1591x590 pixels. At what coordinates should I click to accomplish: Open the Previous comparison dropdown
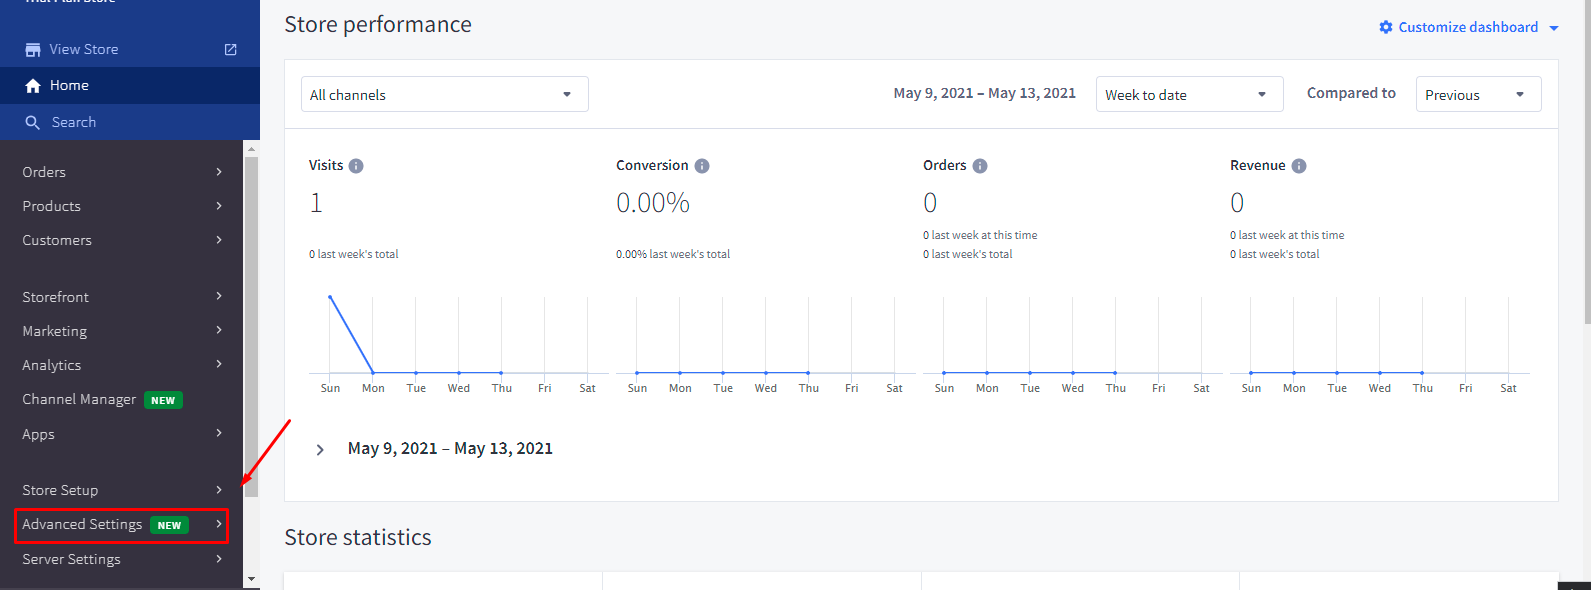(x=1477, y=95)
